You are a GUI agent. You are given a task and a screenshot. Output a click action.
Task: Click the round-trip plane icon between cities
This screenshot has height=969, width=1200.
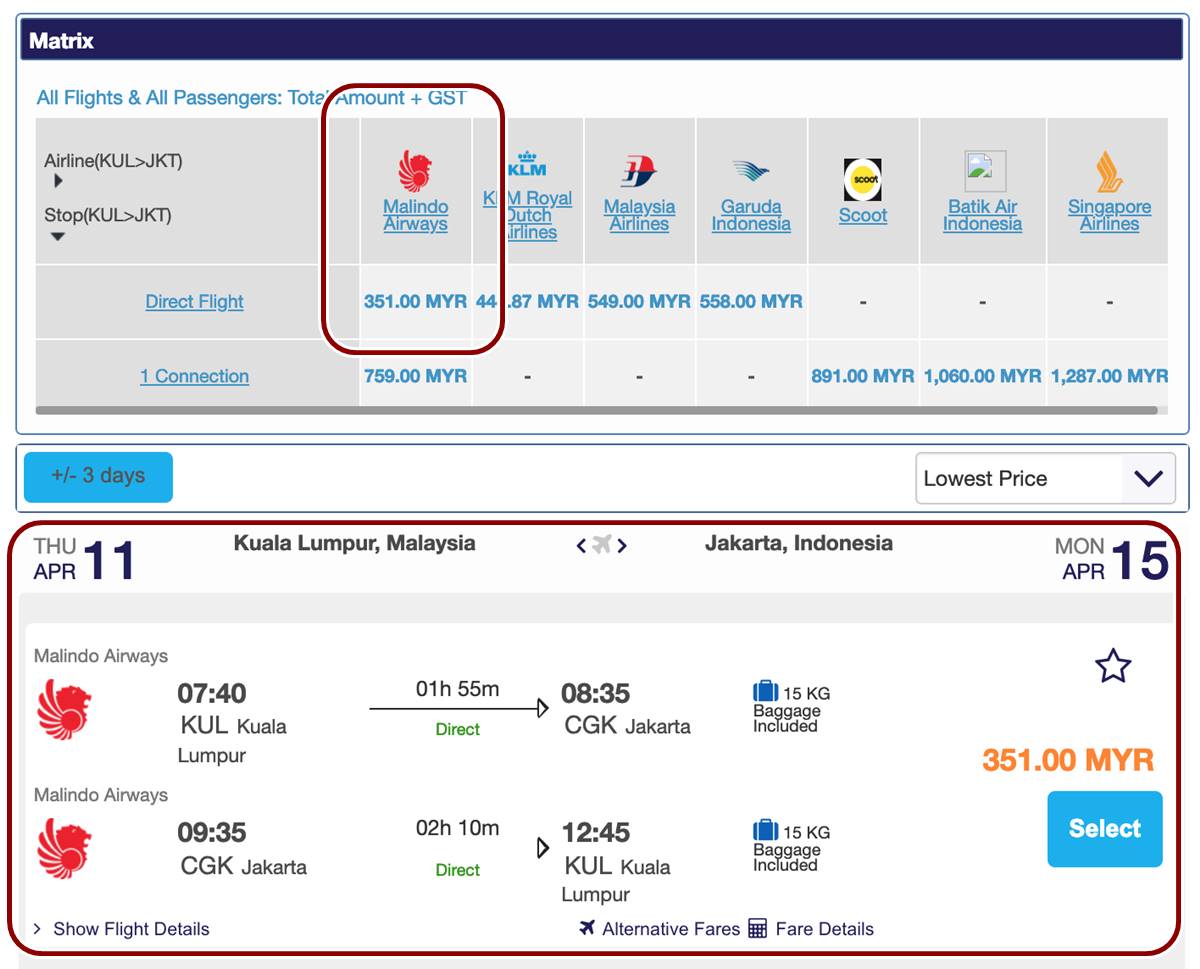[x=601, y=545]
